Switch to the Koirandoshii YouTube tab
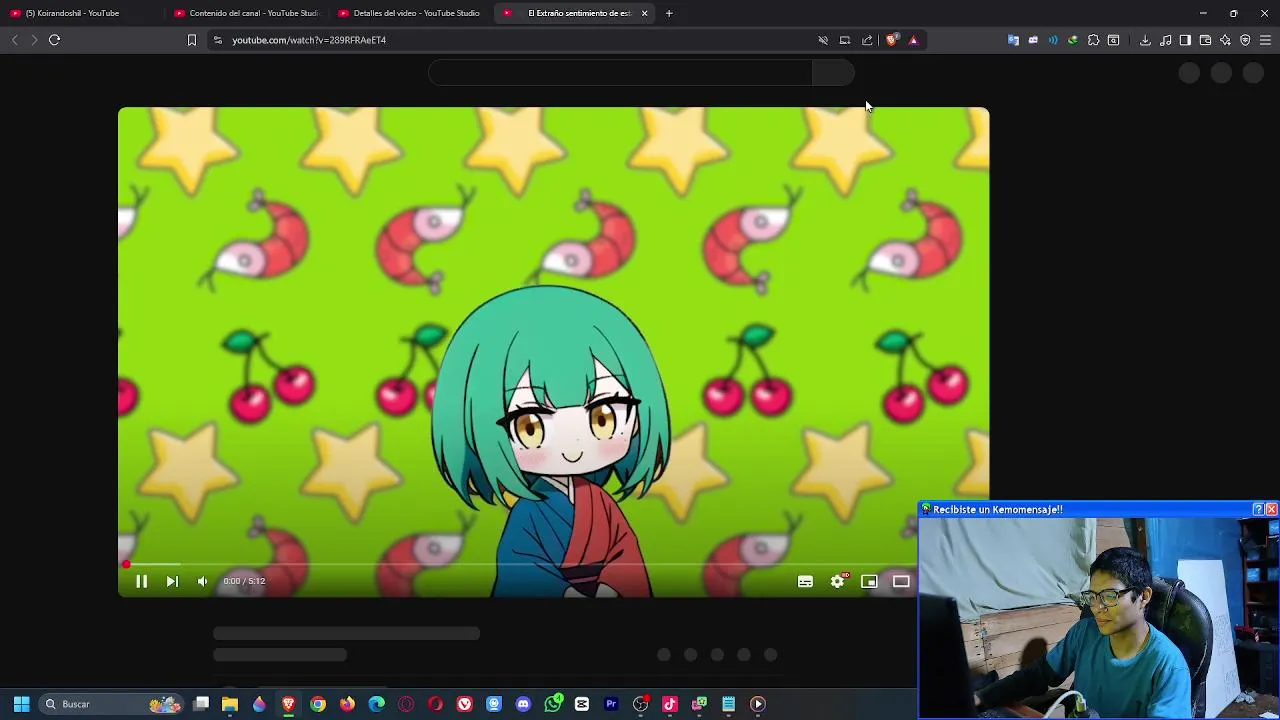This screenshot has width=1280, height=720. pos(80,13)
